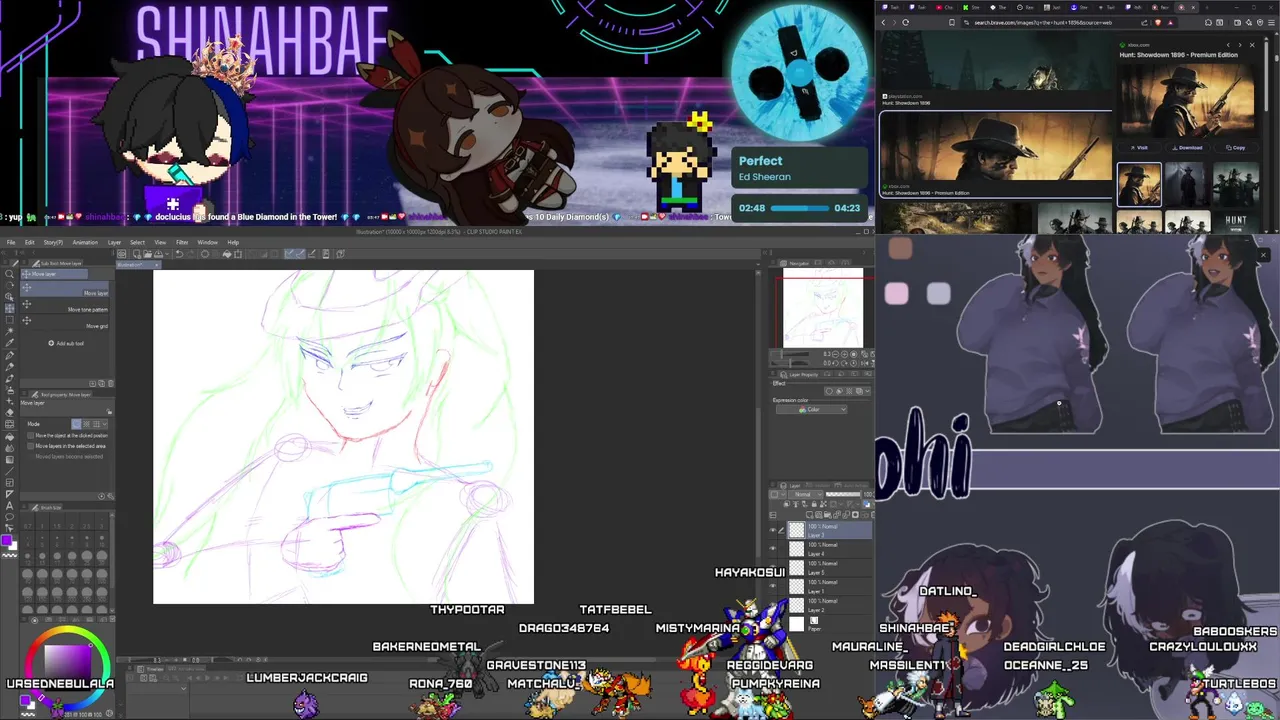Select the Move layer tool in toolbar
Screen dimensions: 1280x720
(9, 308)
